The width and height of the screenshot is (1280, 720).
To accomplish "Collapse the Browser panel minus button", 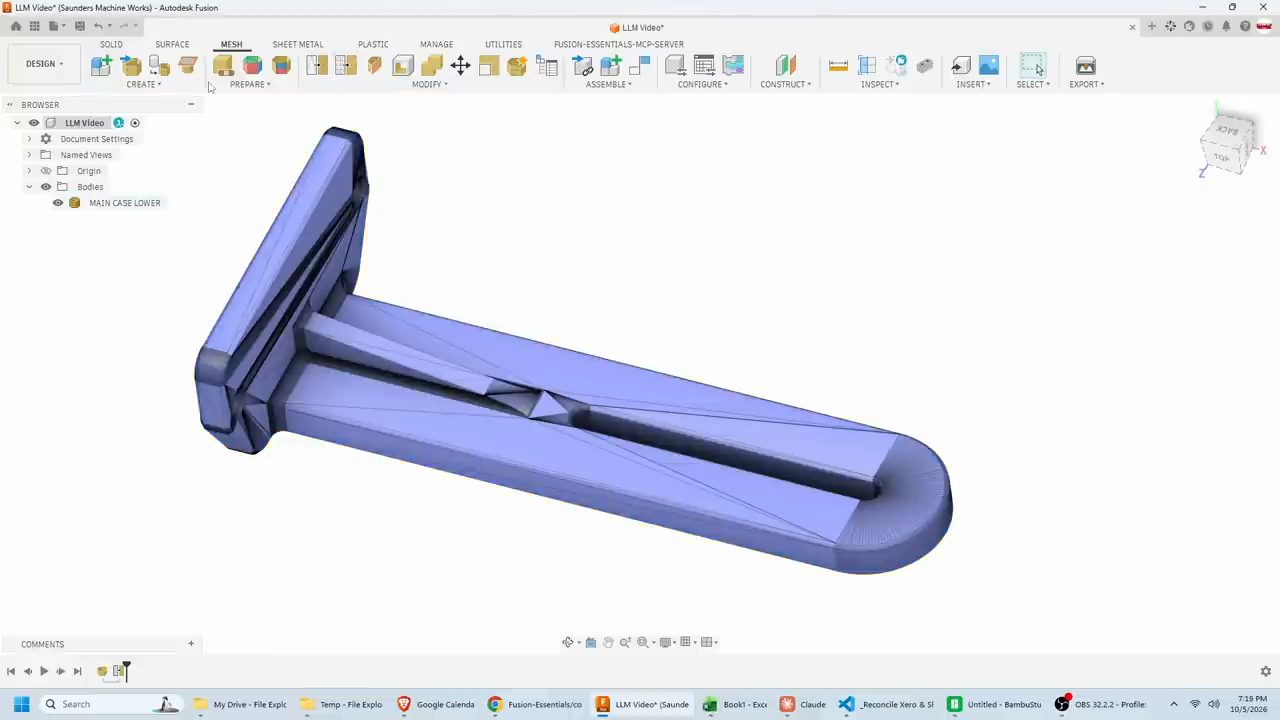I will pyautogui.click(x=191, y=104).
